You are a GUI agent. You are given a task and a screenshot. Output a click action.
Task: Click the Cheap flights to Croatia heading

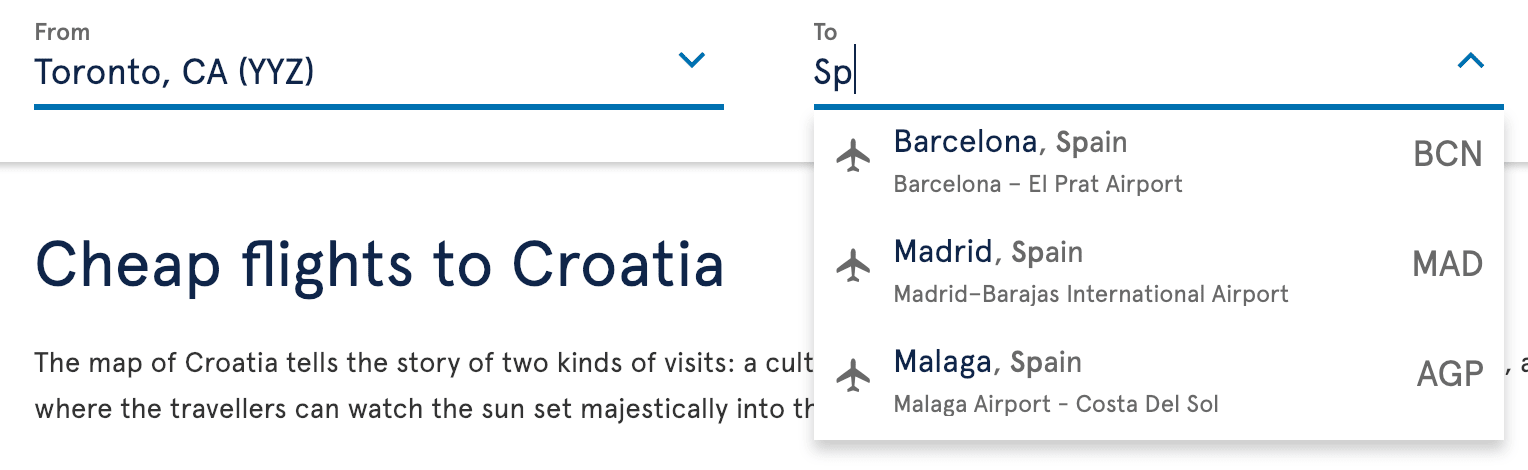(x=379, y=266)
